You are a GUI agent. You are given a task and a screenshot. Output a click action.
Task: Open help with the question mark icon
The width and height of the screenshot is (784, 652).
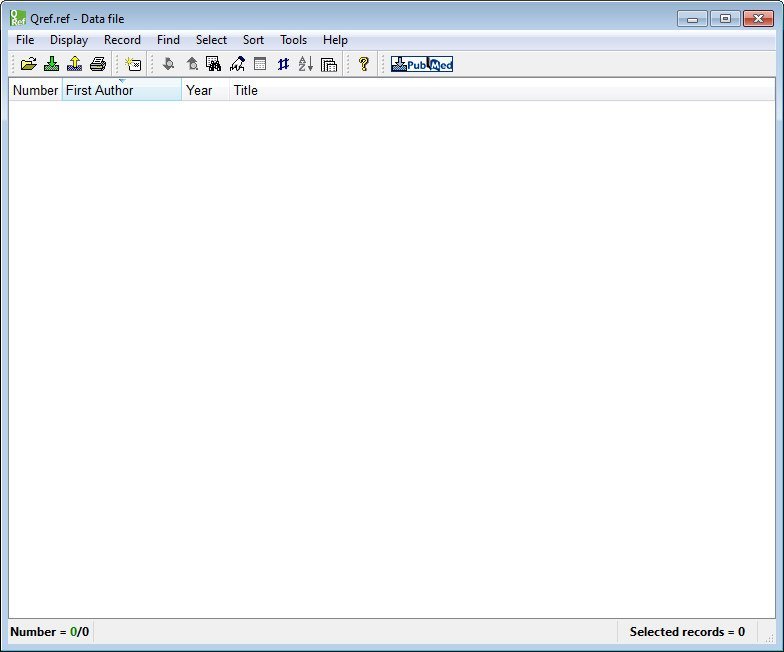tap(364, 64)
